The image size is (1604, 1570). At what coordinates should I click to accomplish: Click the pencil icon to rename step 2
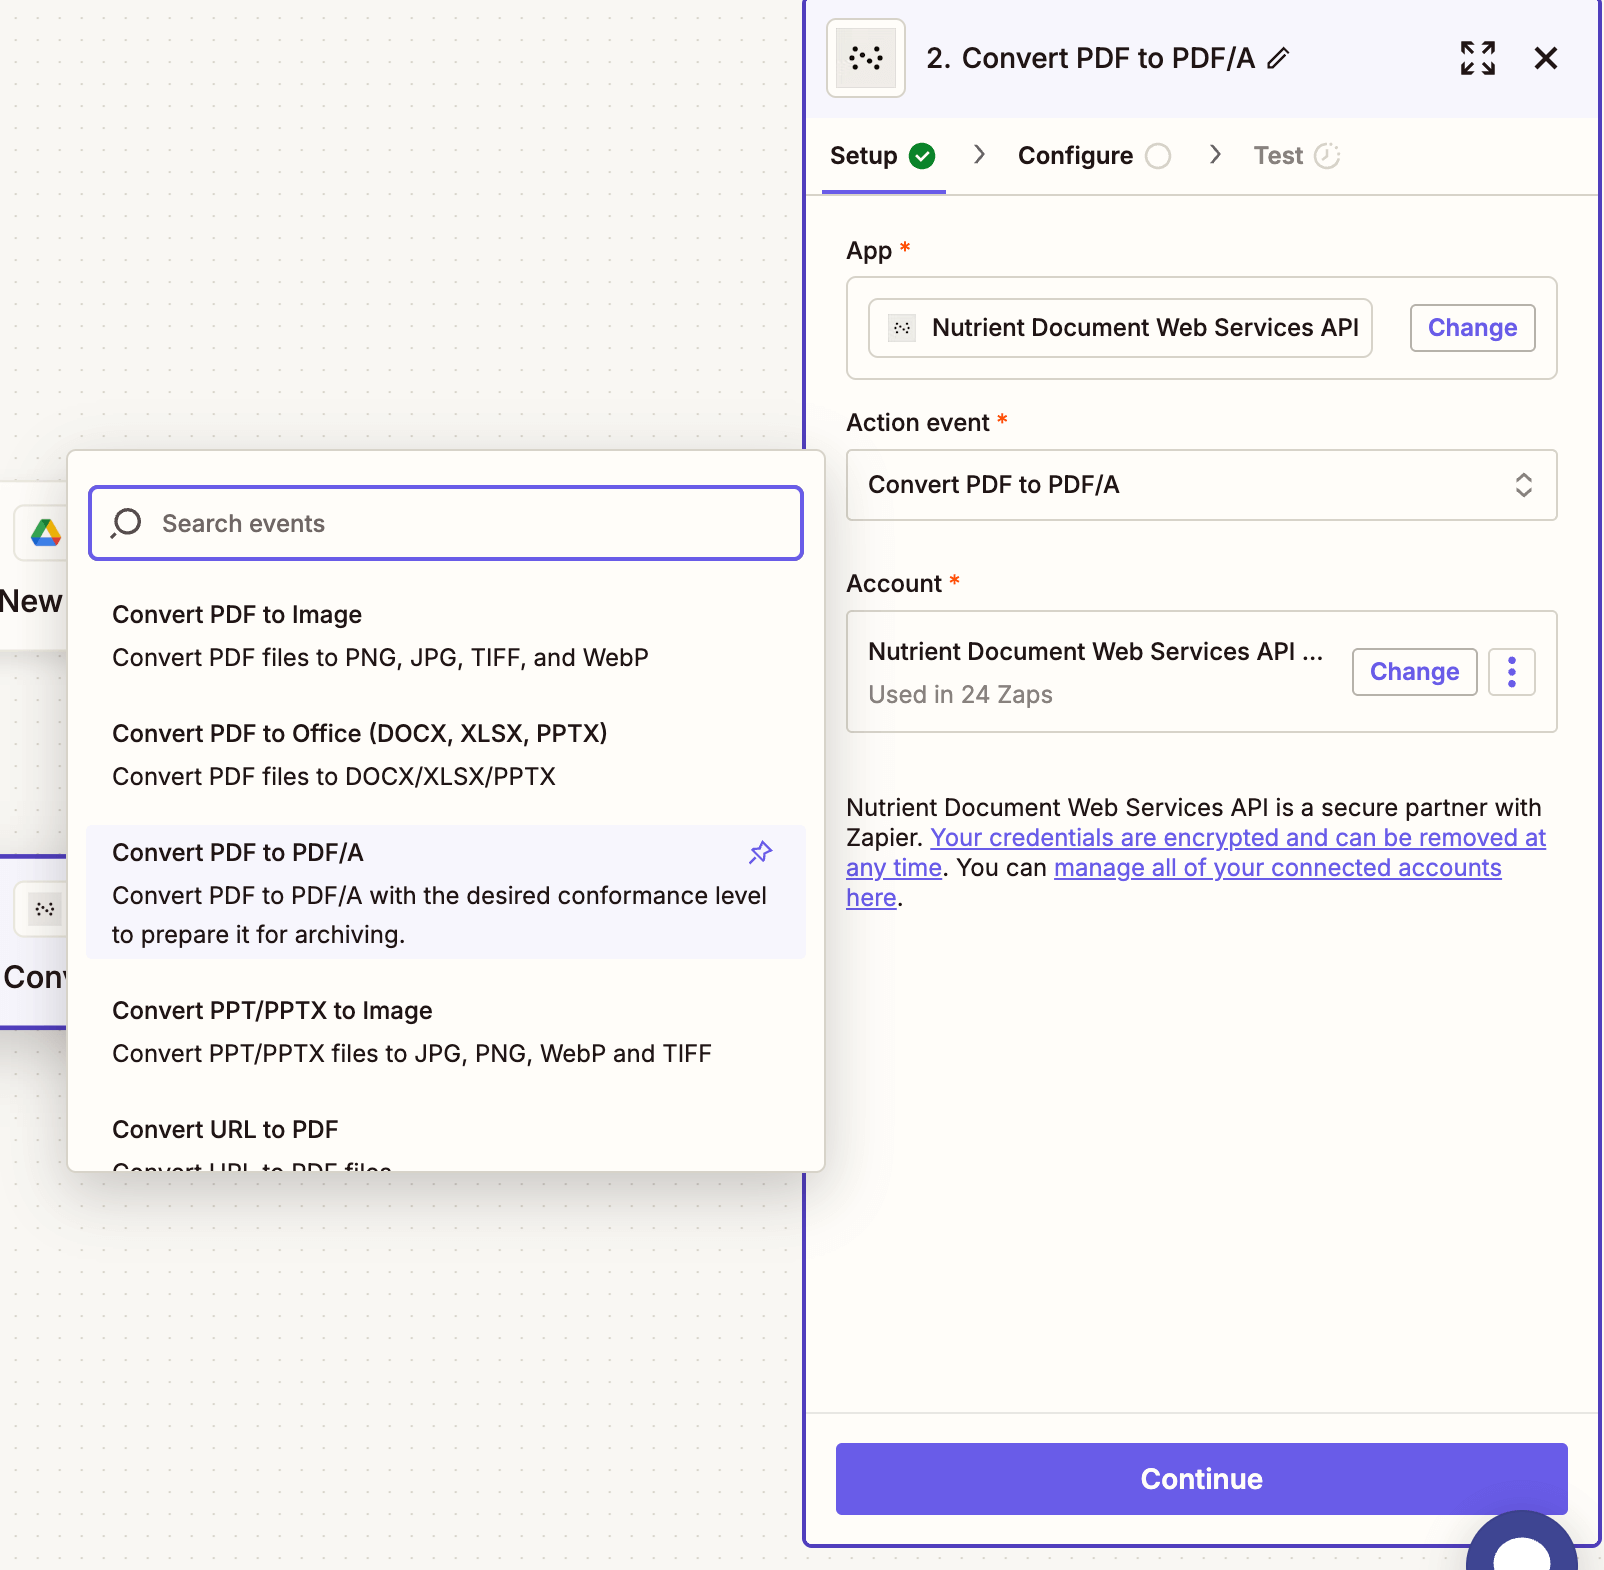click(x=1276, y=60)
